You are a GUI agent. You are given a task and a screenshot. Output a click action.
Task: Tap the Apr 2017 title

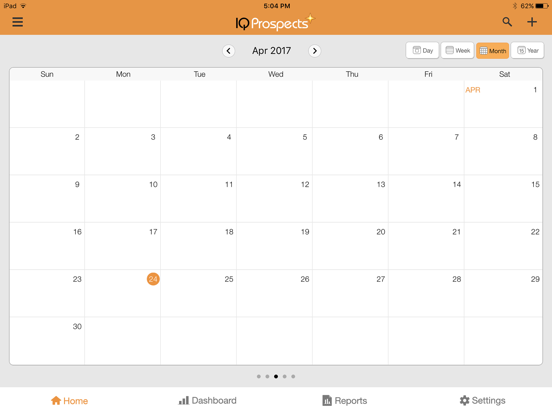[x=271, y=51]
